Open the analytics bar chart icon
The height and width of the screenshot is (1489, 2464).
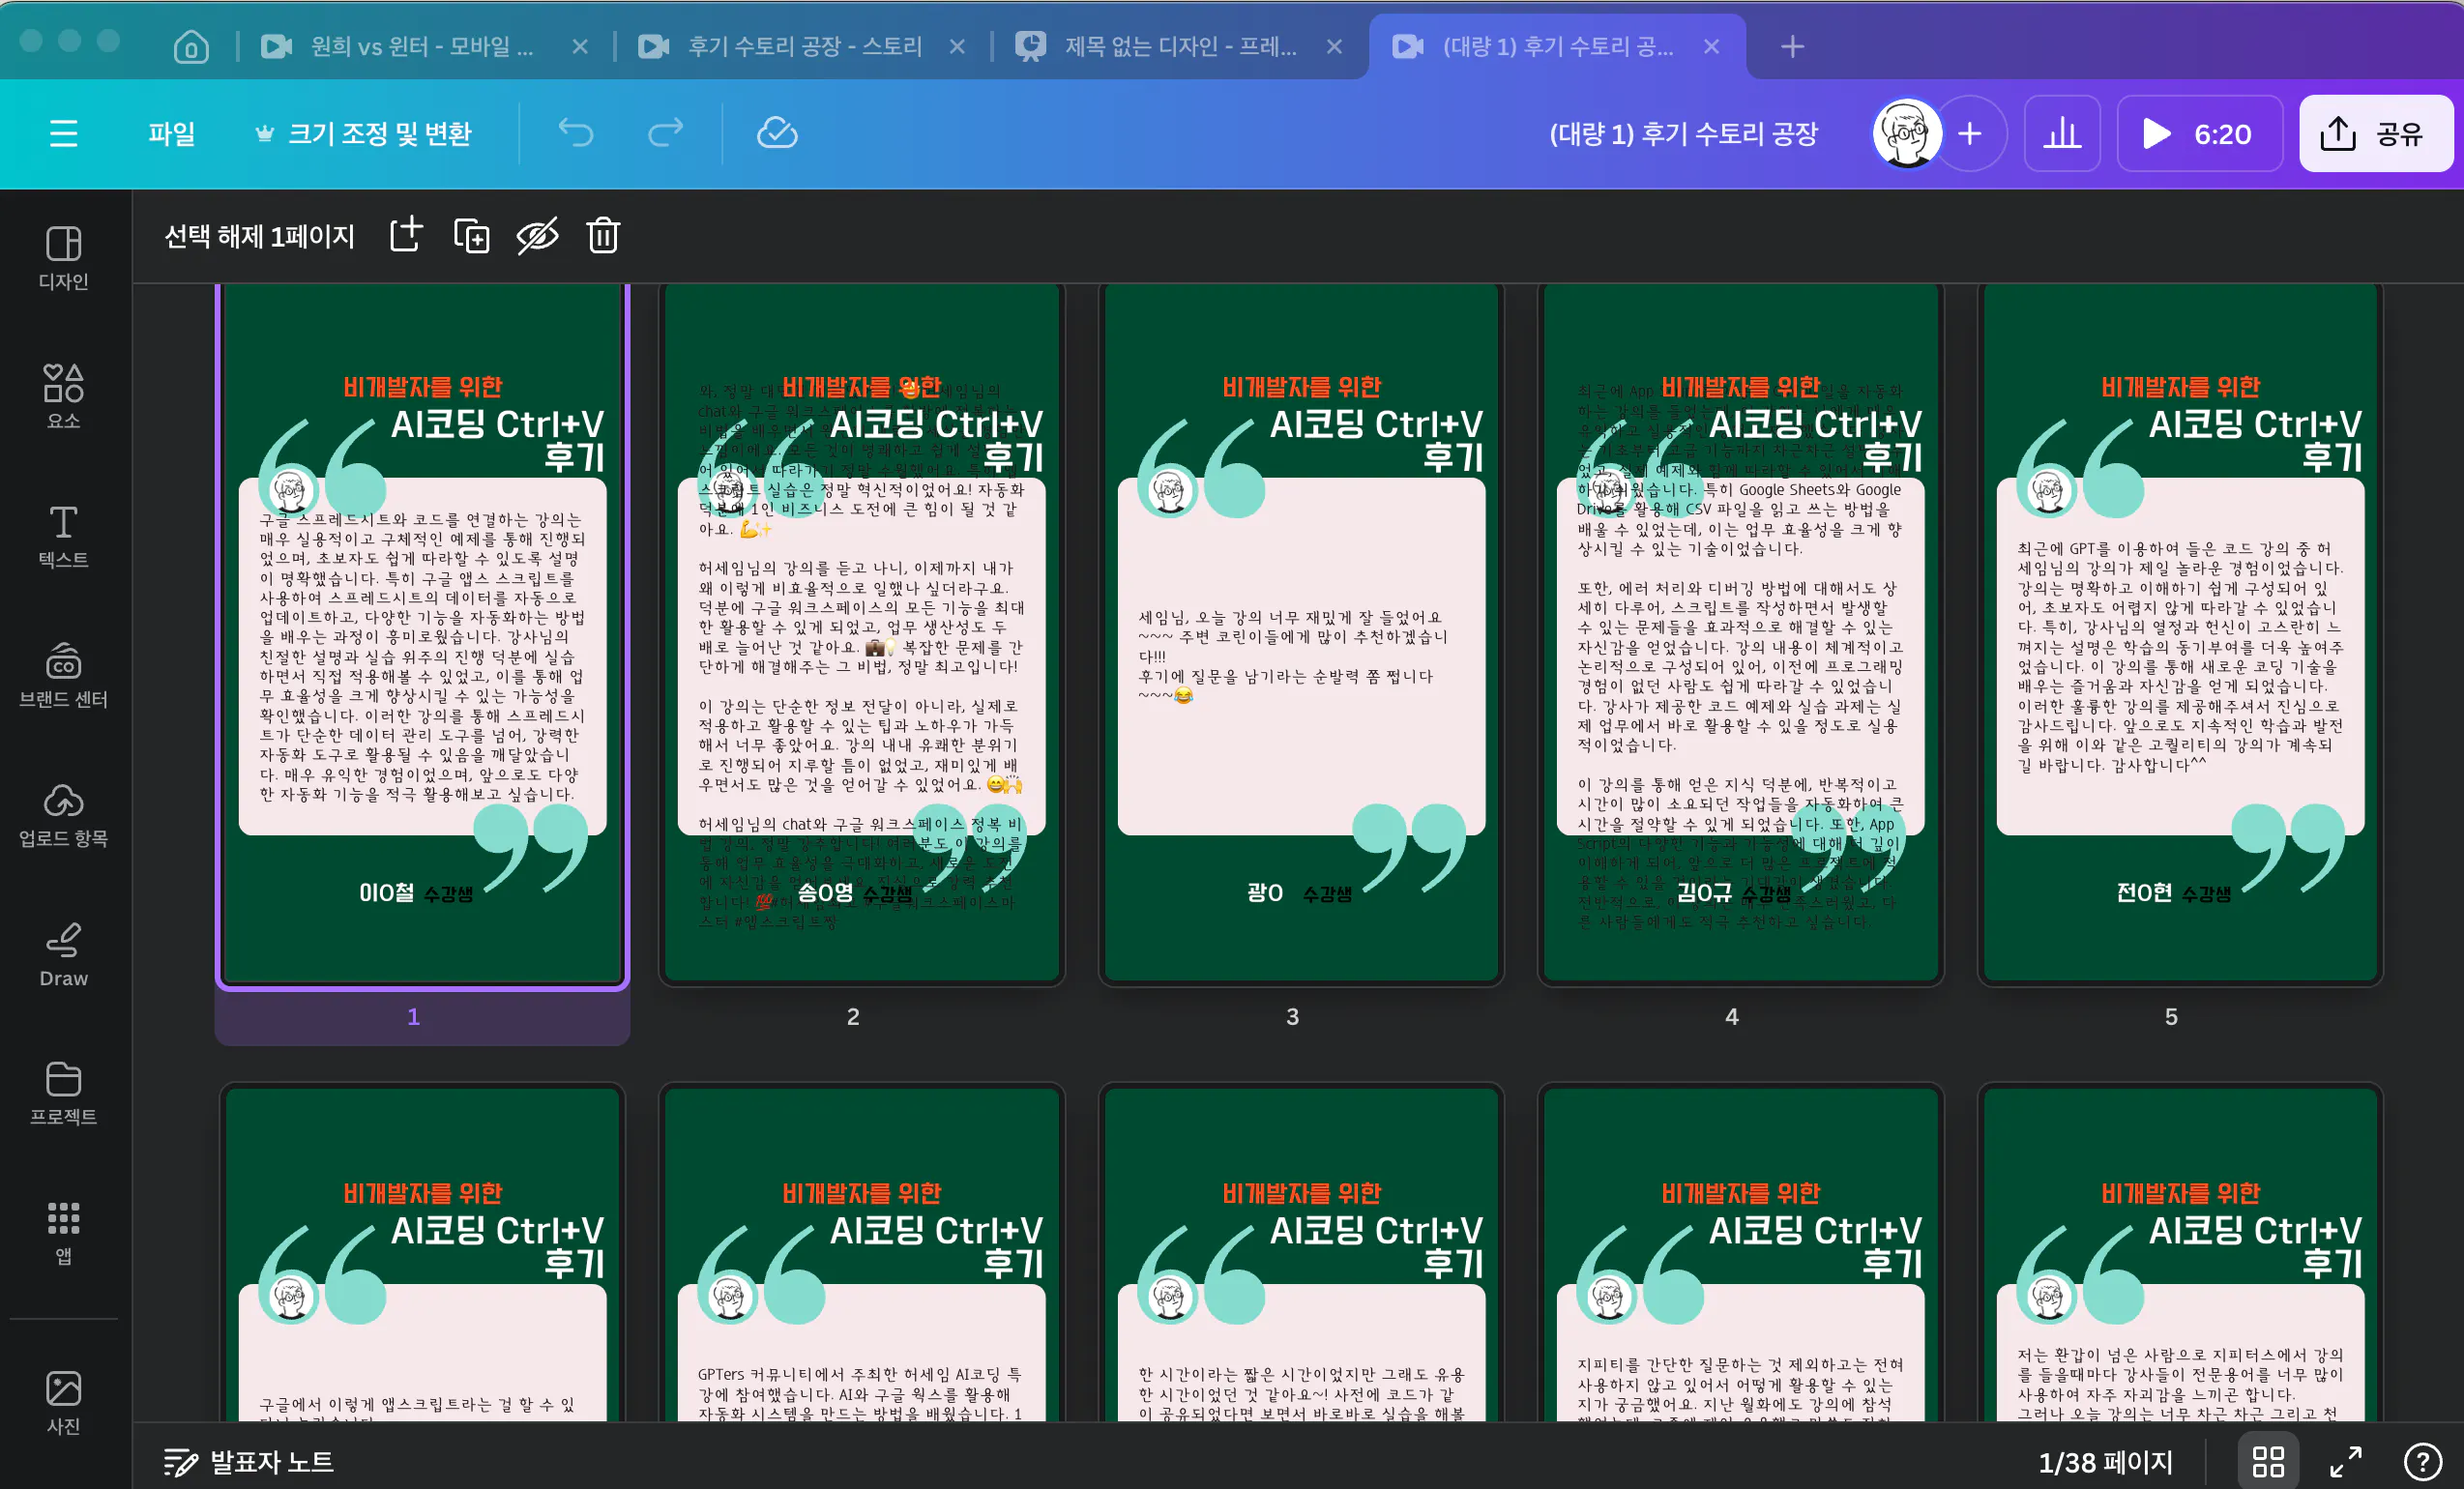click(x=2061, y=133)
